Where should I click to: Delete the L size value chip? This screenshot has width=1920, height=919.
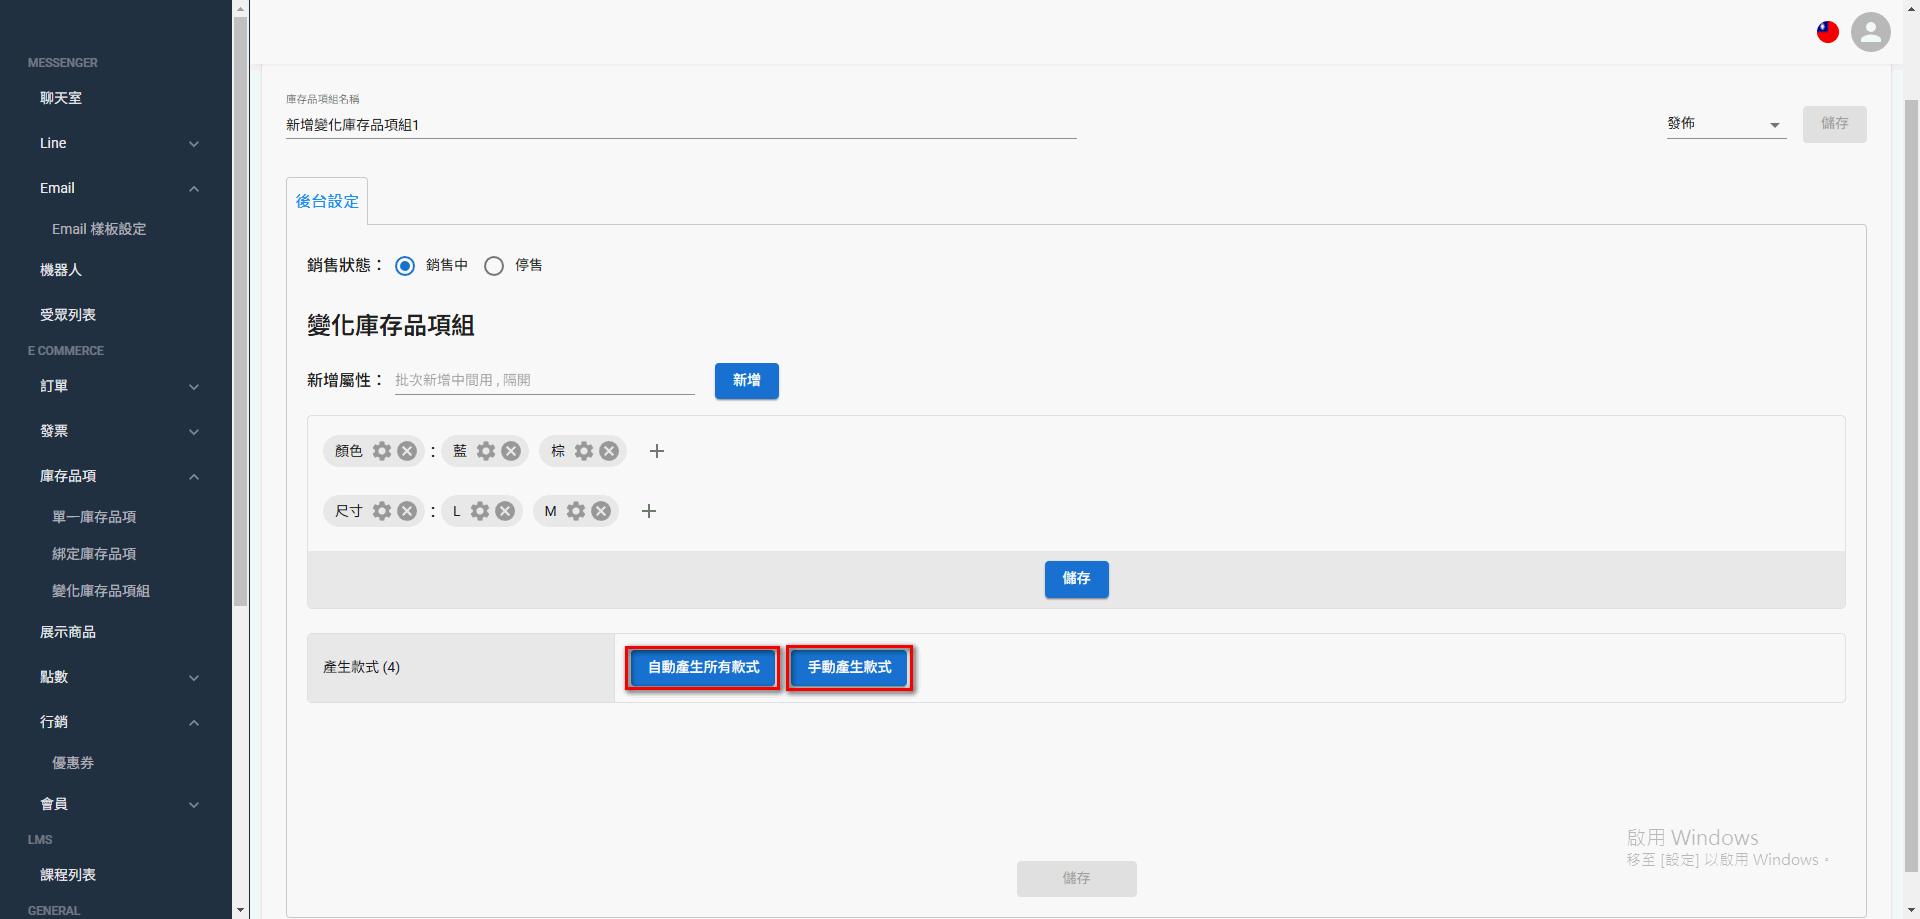coord(505,511)
